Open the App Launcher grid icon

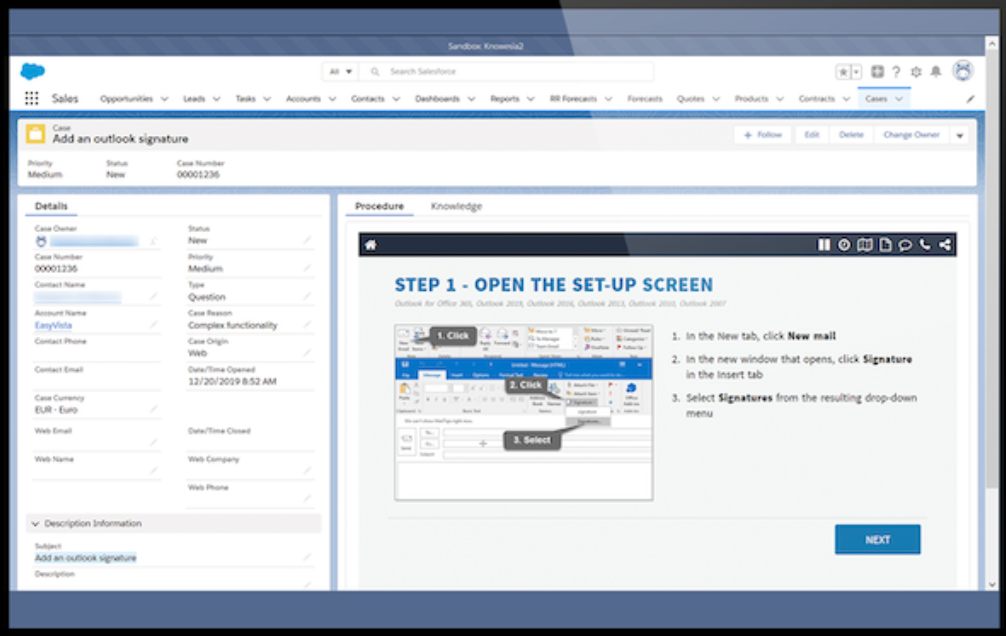(31, 98)
